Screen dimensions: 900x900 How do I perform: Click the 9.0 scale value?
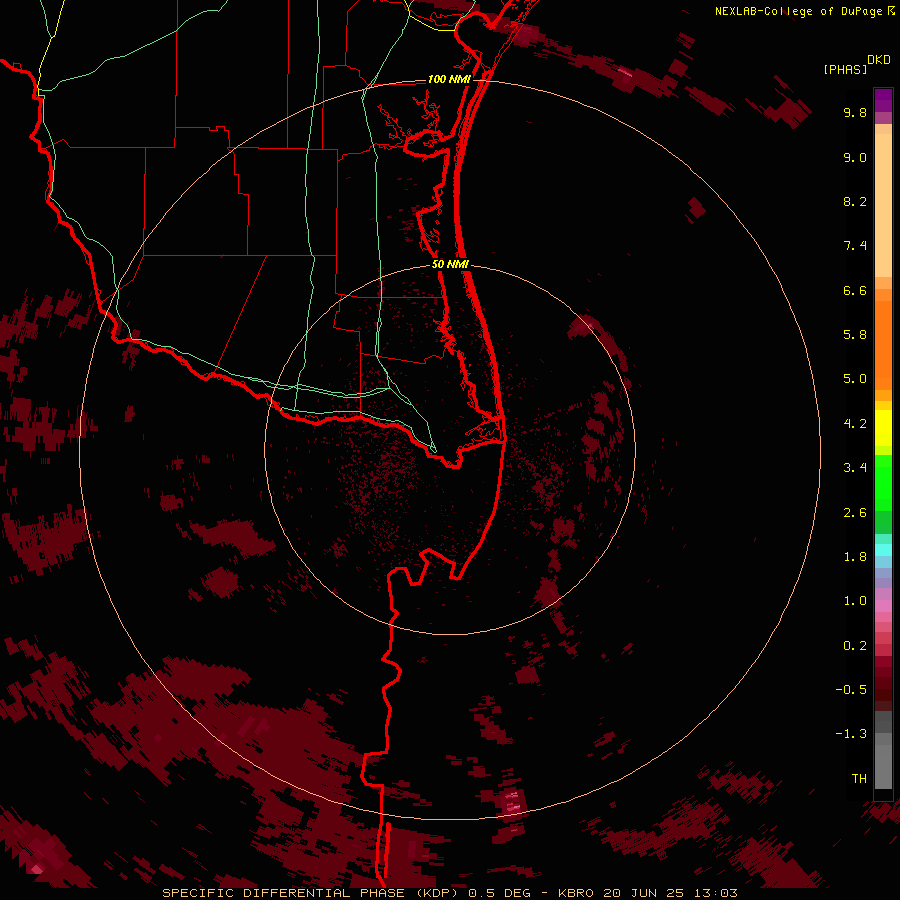point(855,157)
